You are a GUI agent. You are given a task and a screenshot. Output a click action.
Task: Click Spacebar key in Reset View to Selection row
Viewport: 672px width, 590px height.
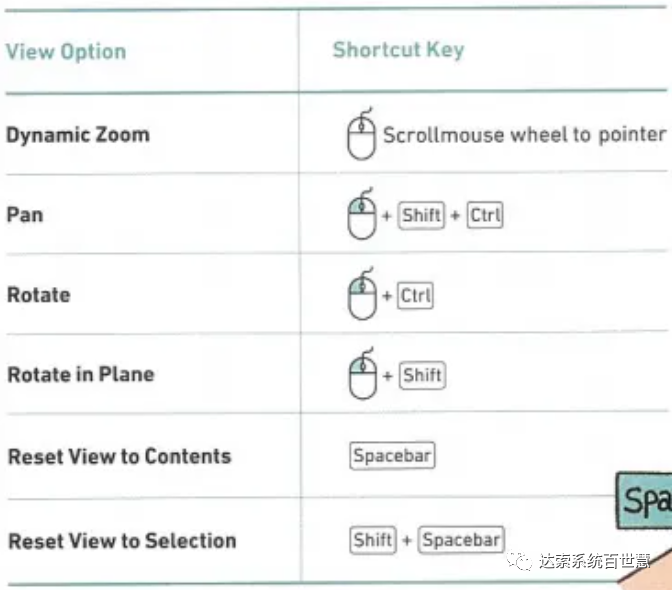(461, 540)
